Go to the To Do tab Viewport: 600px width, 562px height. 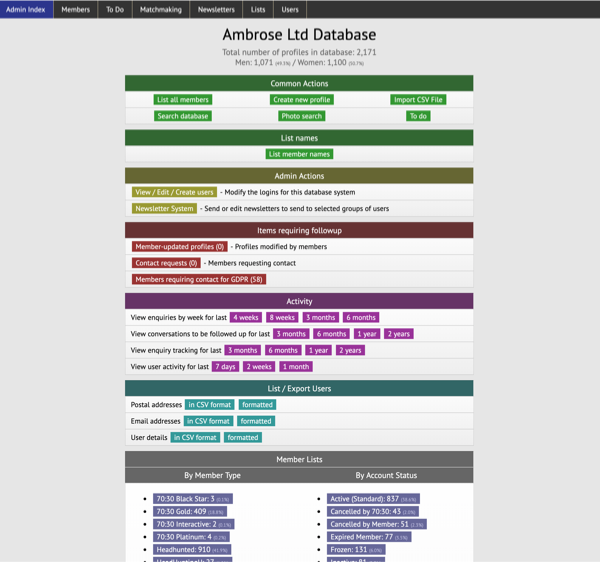115,10
